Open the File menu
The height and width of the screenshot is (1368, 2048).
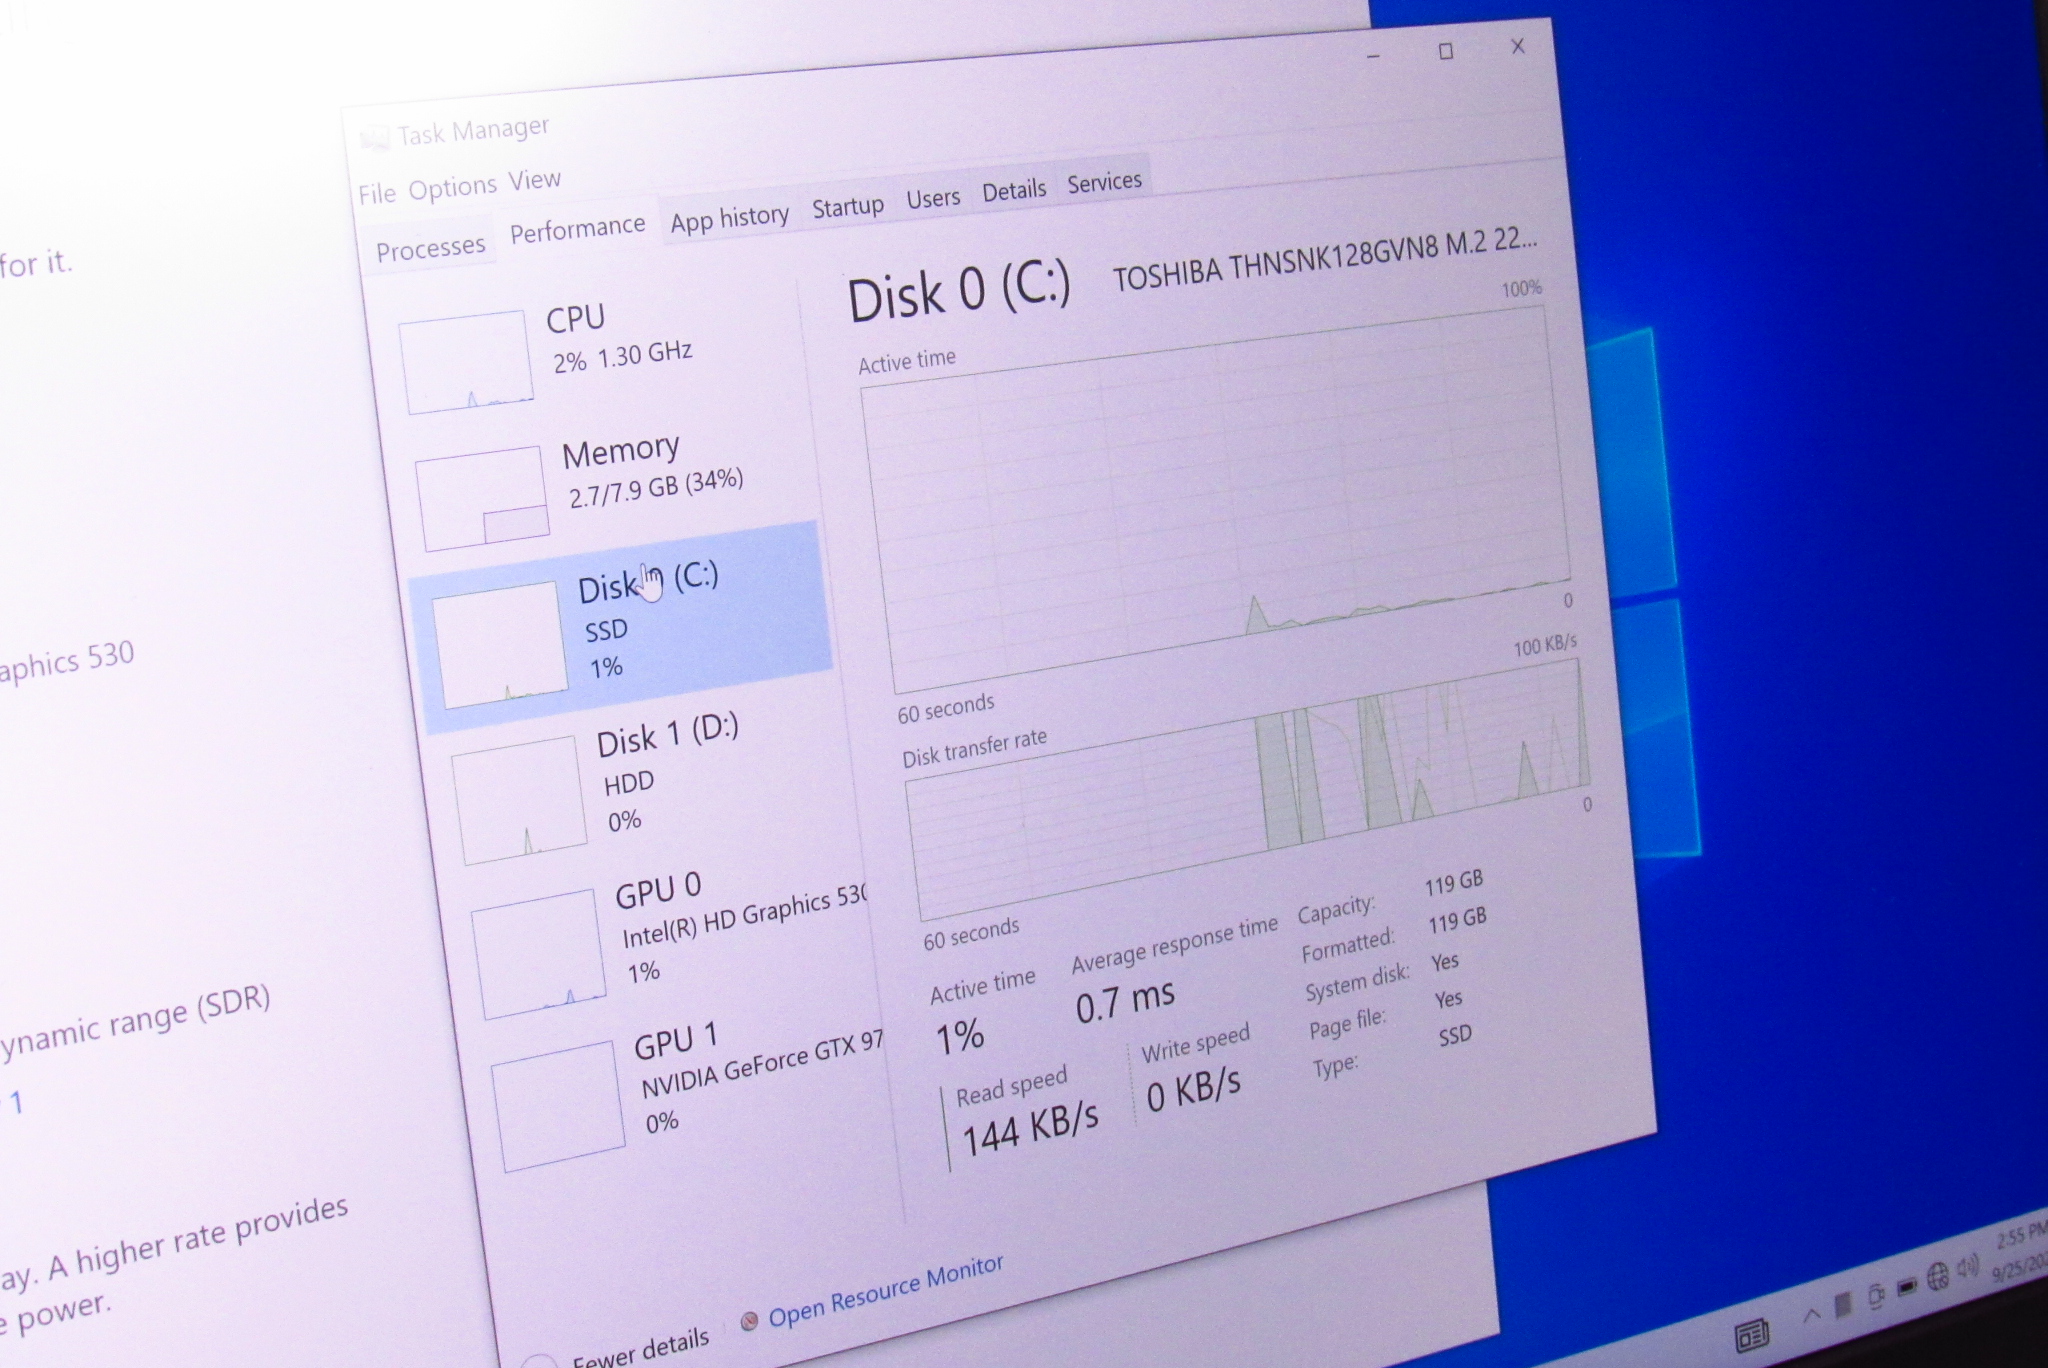click(377, 193)
